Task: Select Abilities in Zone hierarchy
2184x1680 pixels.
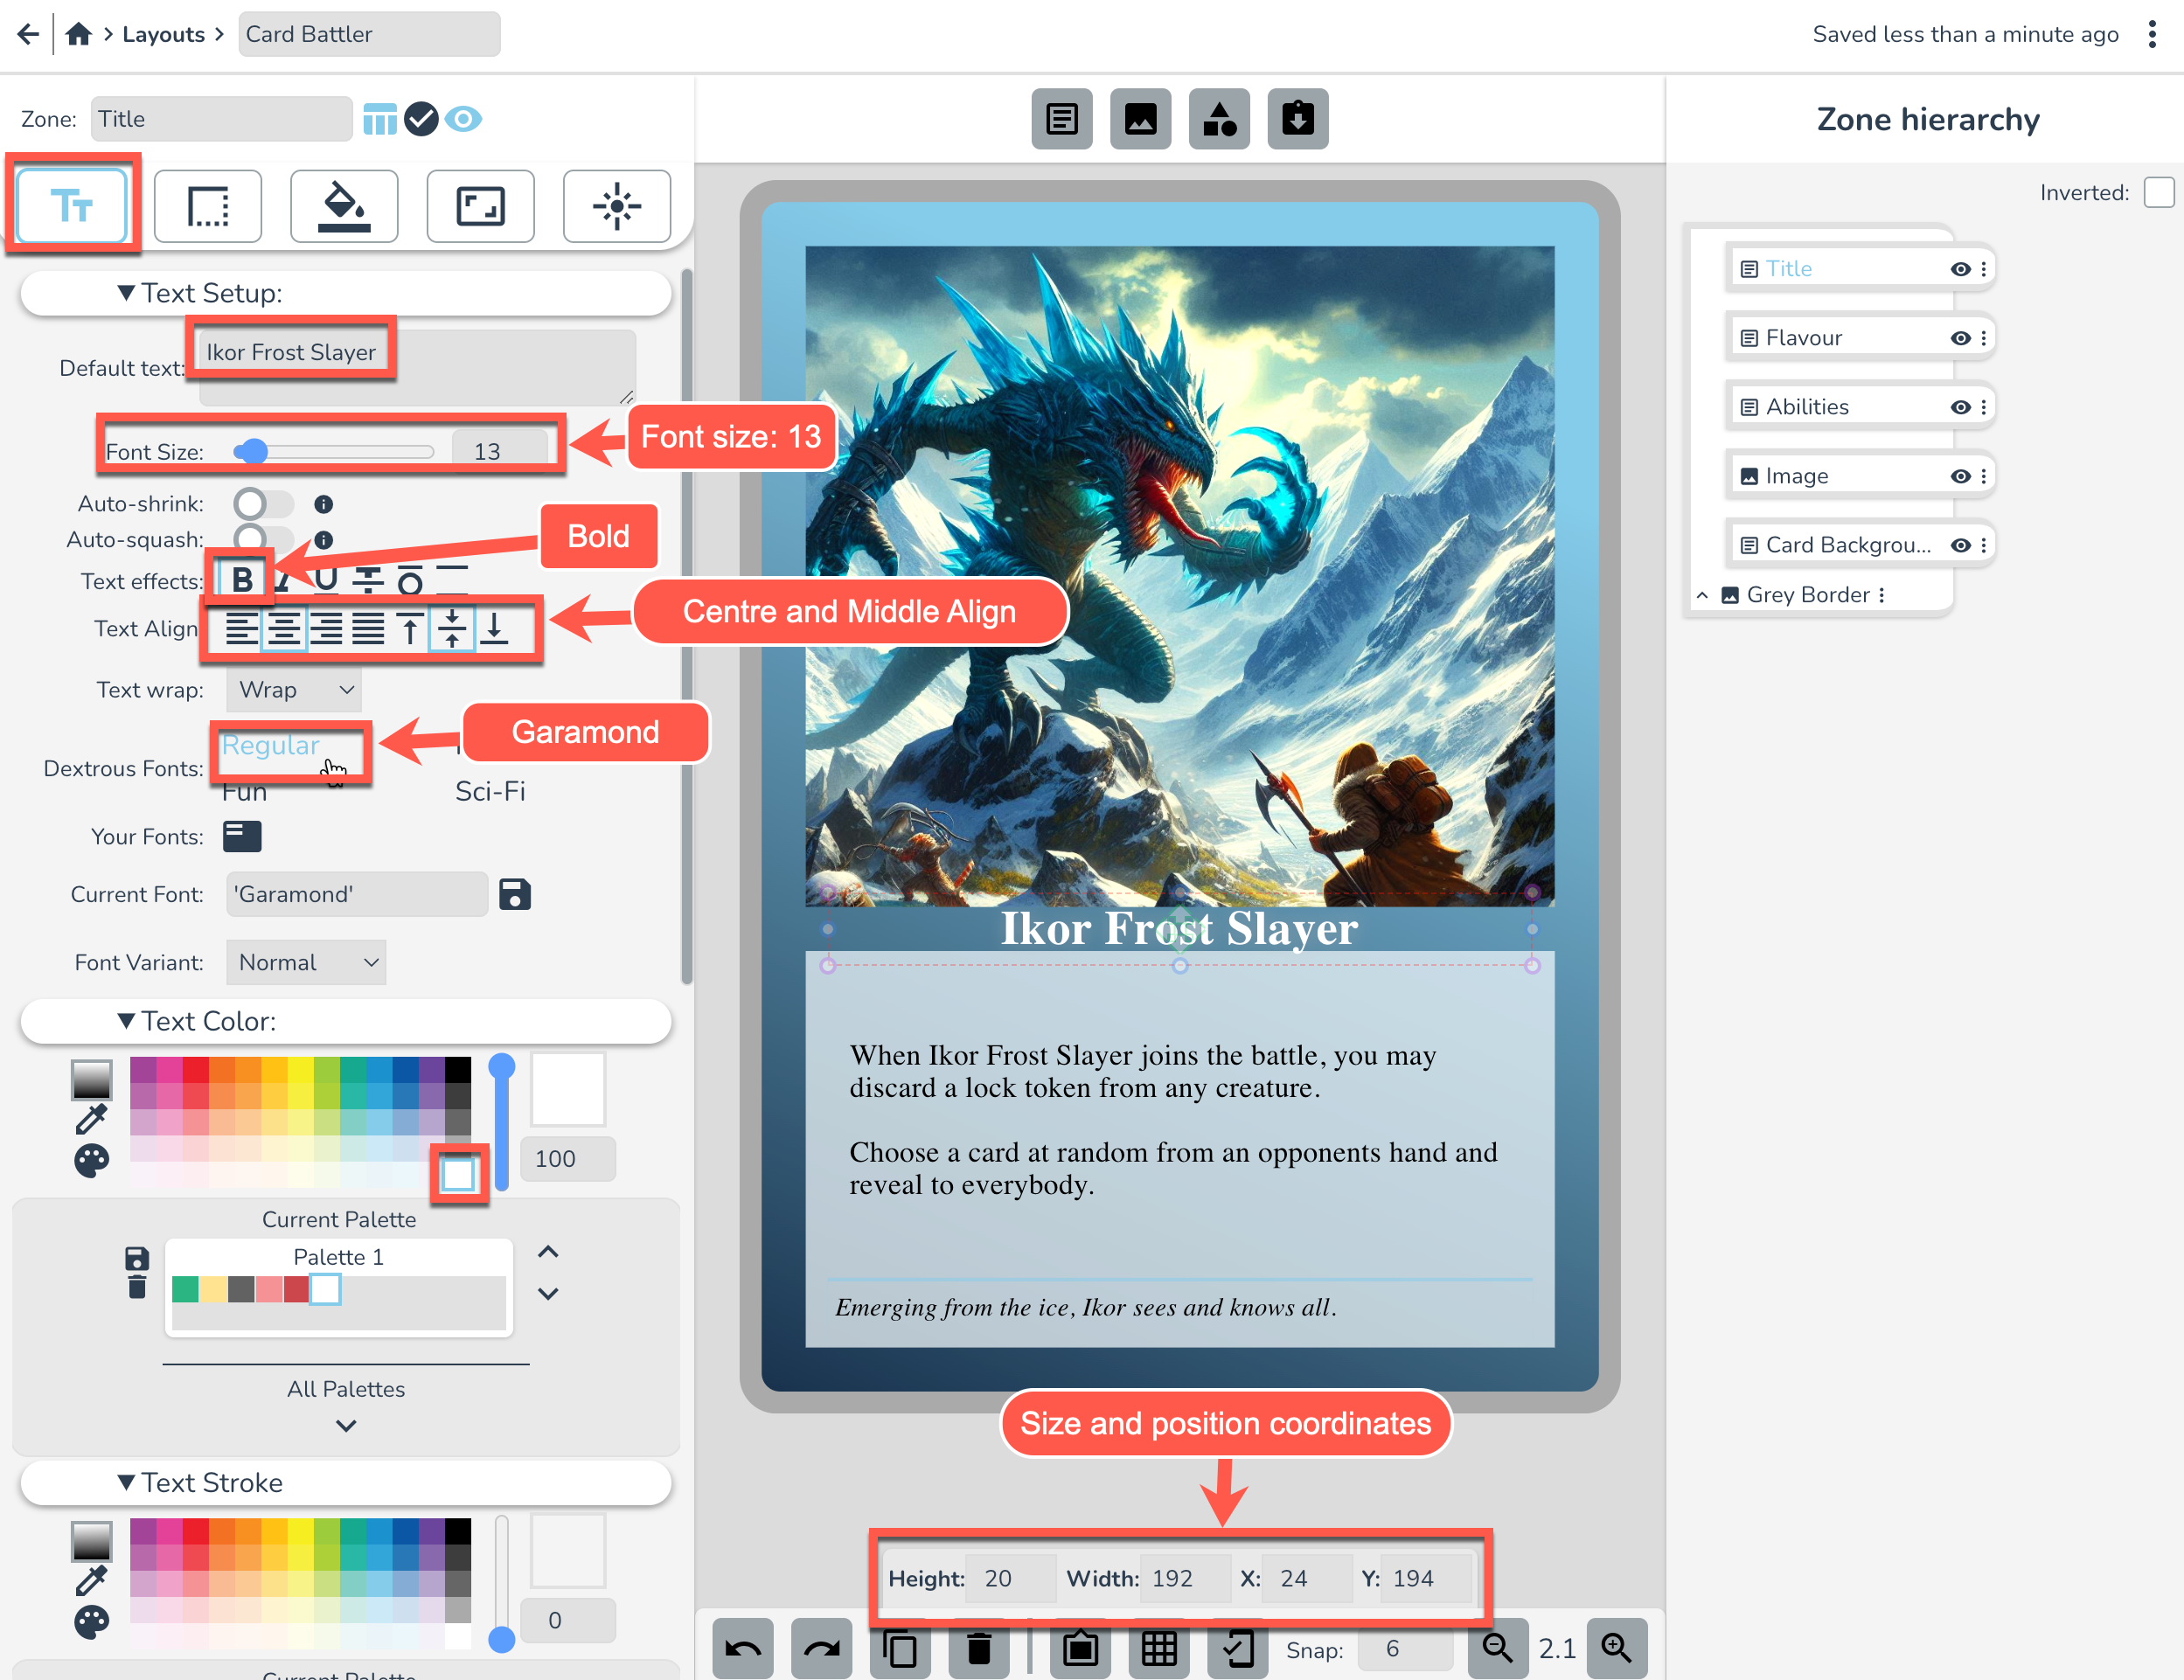Action: coord(1806,407)
